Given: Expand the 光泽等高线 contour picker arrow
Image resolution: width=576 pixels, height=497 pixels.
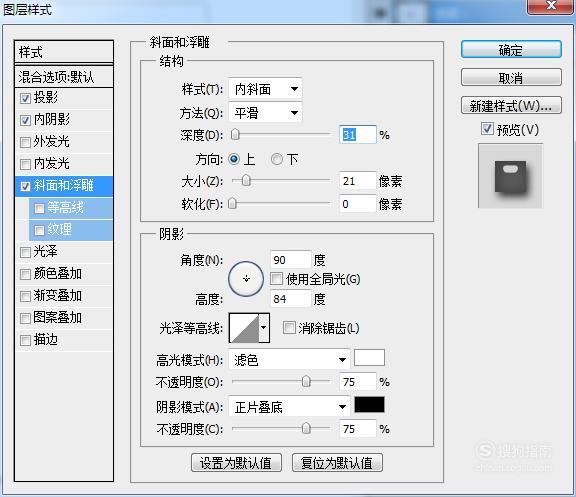Looking at the screenshot, I should coord(264,328).
